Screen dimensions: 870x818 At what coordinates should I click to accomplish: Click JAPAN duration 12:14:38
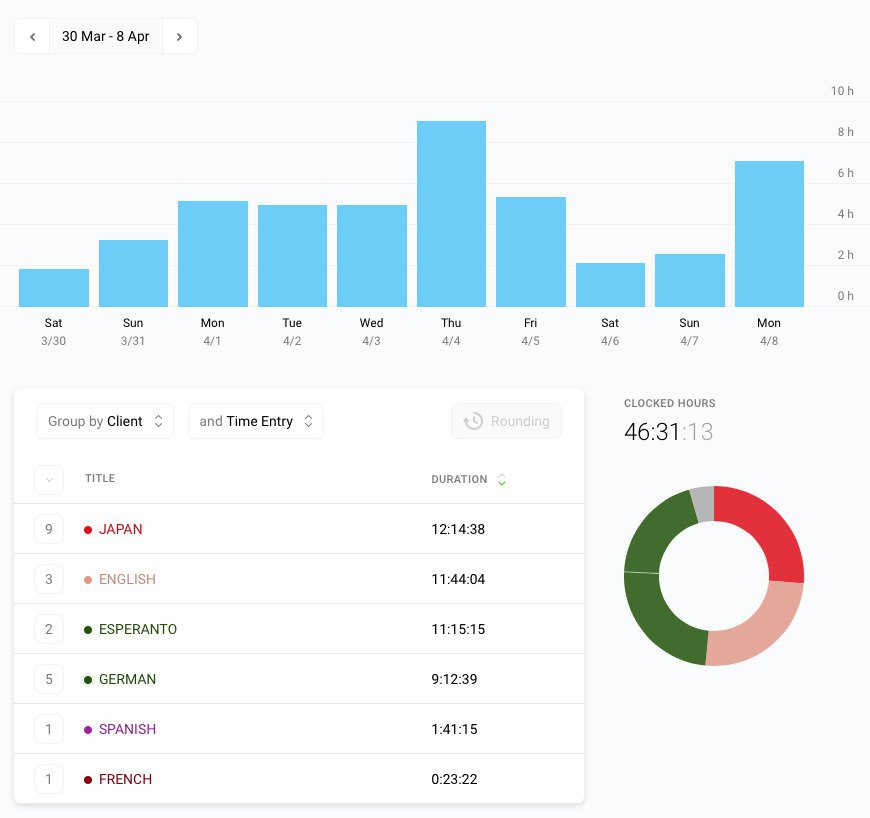(458, 529)
